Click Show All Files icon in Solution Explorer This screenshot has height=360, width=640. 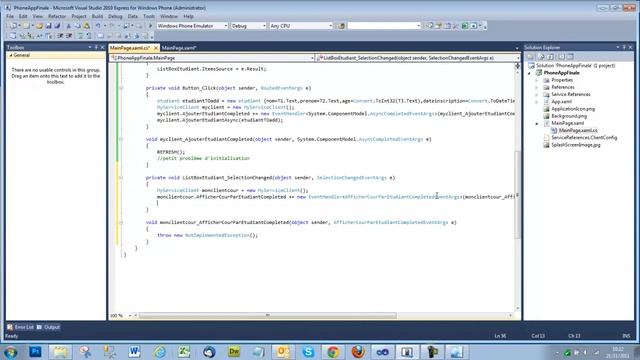[541, 57]
